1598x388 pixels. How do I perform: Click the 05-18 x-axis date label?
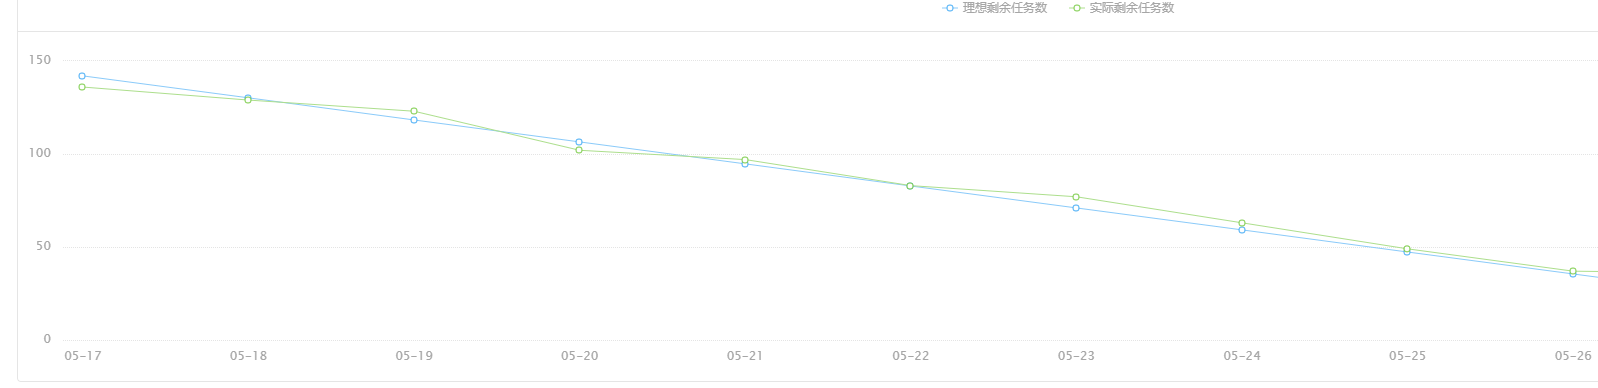(x=248, y=356)
